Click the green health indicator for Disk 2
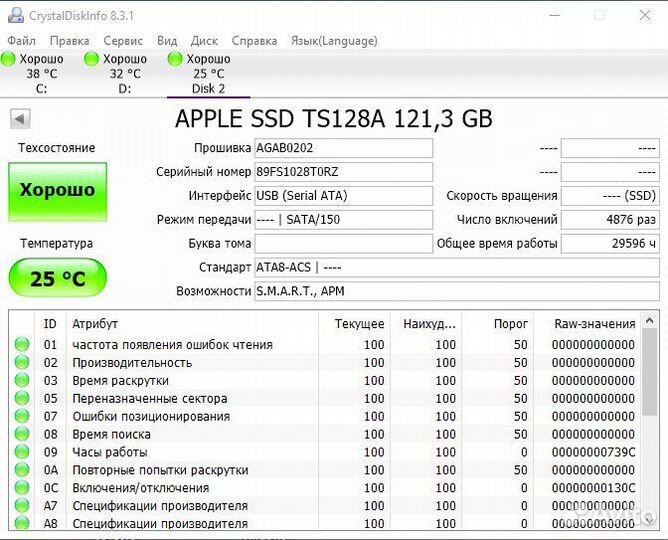 pos(175,59)
